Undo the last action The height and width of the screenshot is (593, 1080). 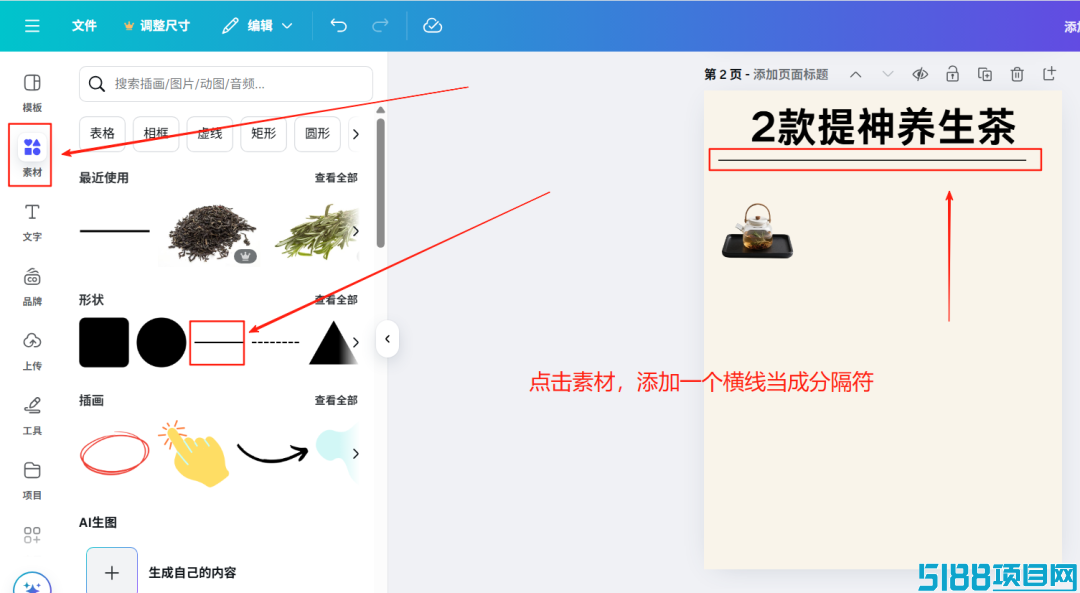pos(338,25)
